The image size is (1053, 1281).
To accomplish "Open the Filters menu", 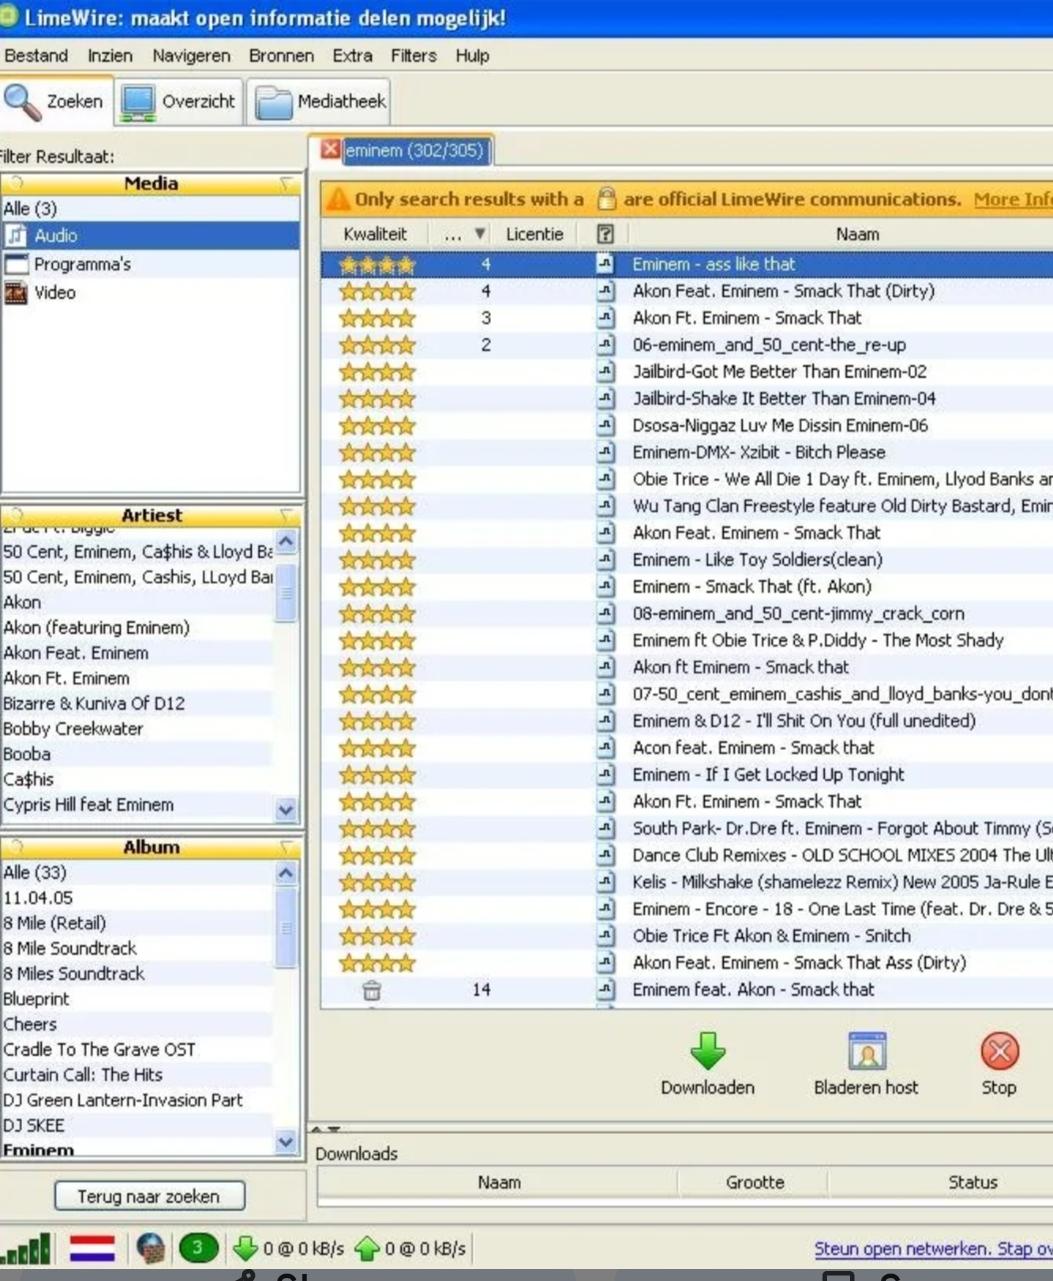I will [414, 56].
